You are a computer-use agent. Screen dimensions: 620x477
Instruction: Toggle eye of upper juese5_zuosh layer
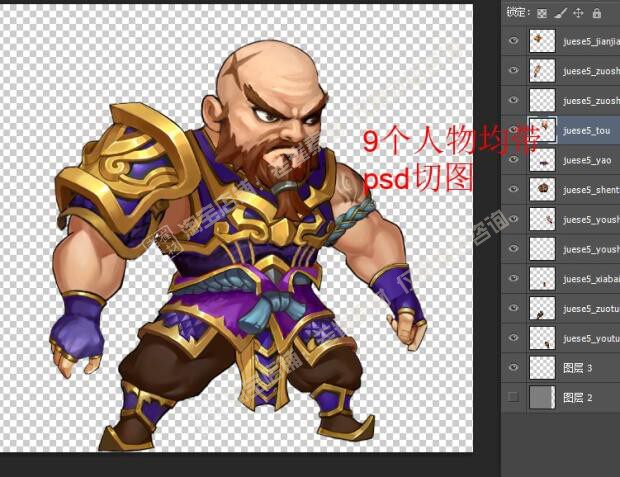click(x=514, y=70)
